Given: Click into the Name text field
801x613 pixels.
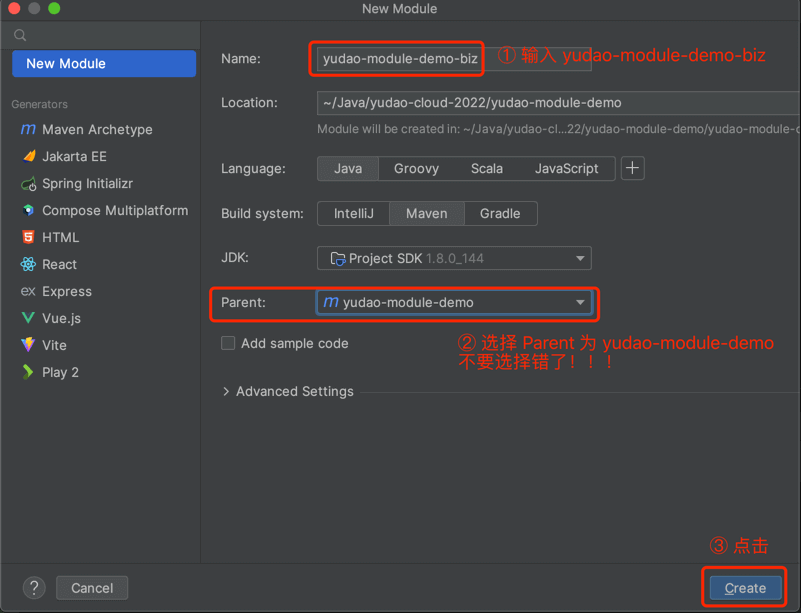Looking at the screenshot, I should (399, 59).
